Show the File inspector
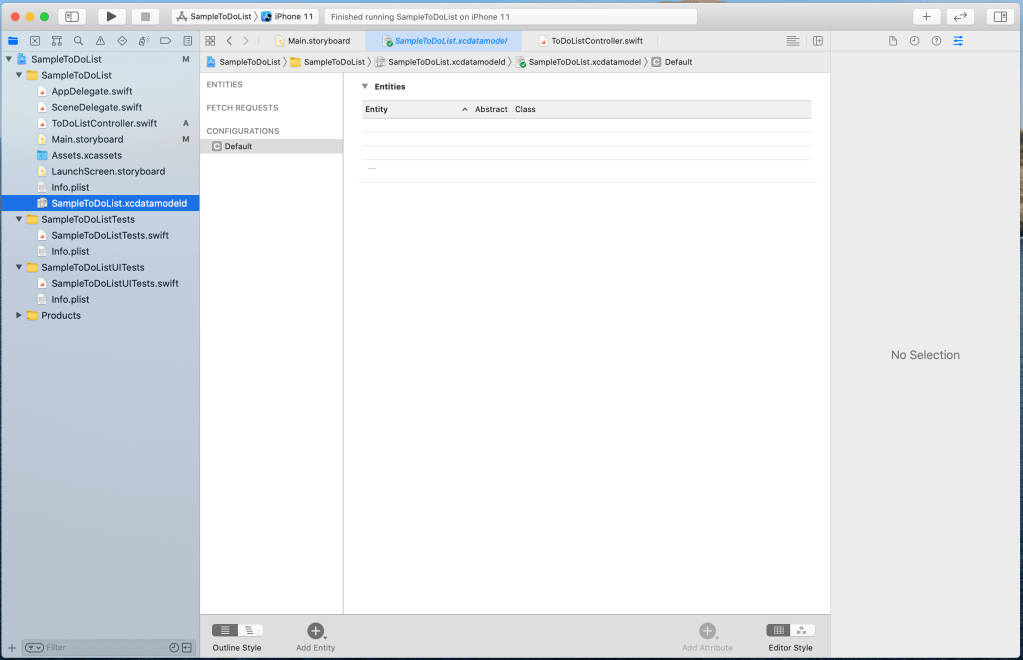 coord(893,41)
